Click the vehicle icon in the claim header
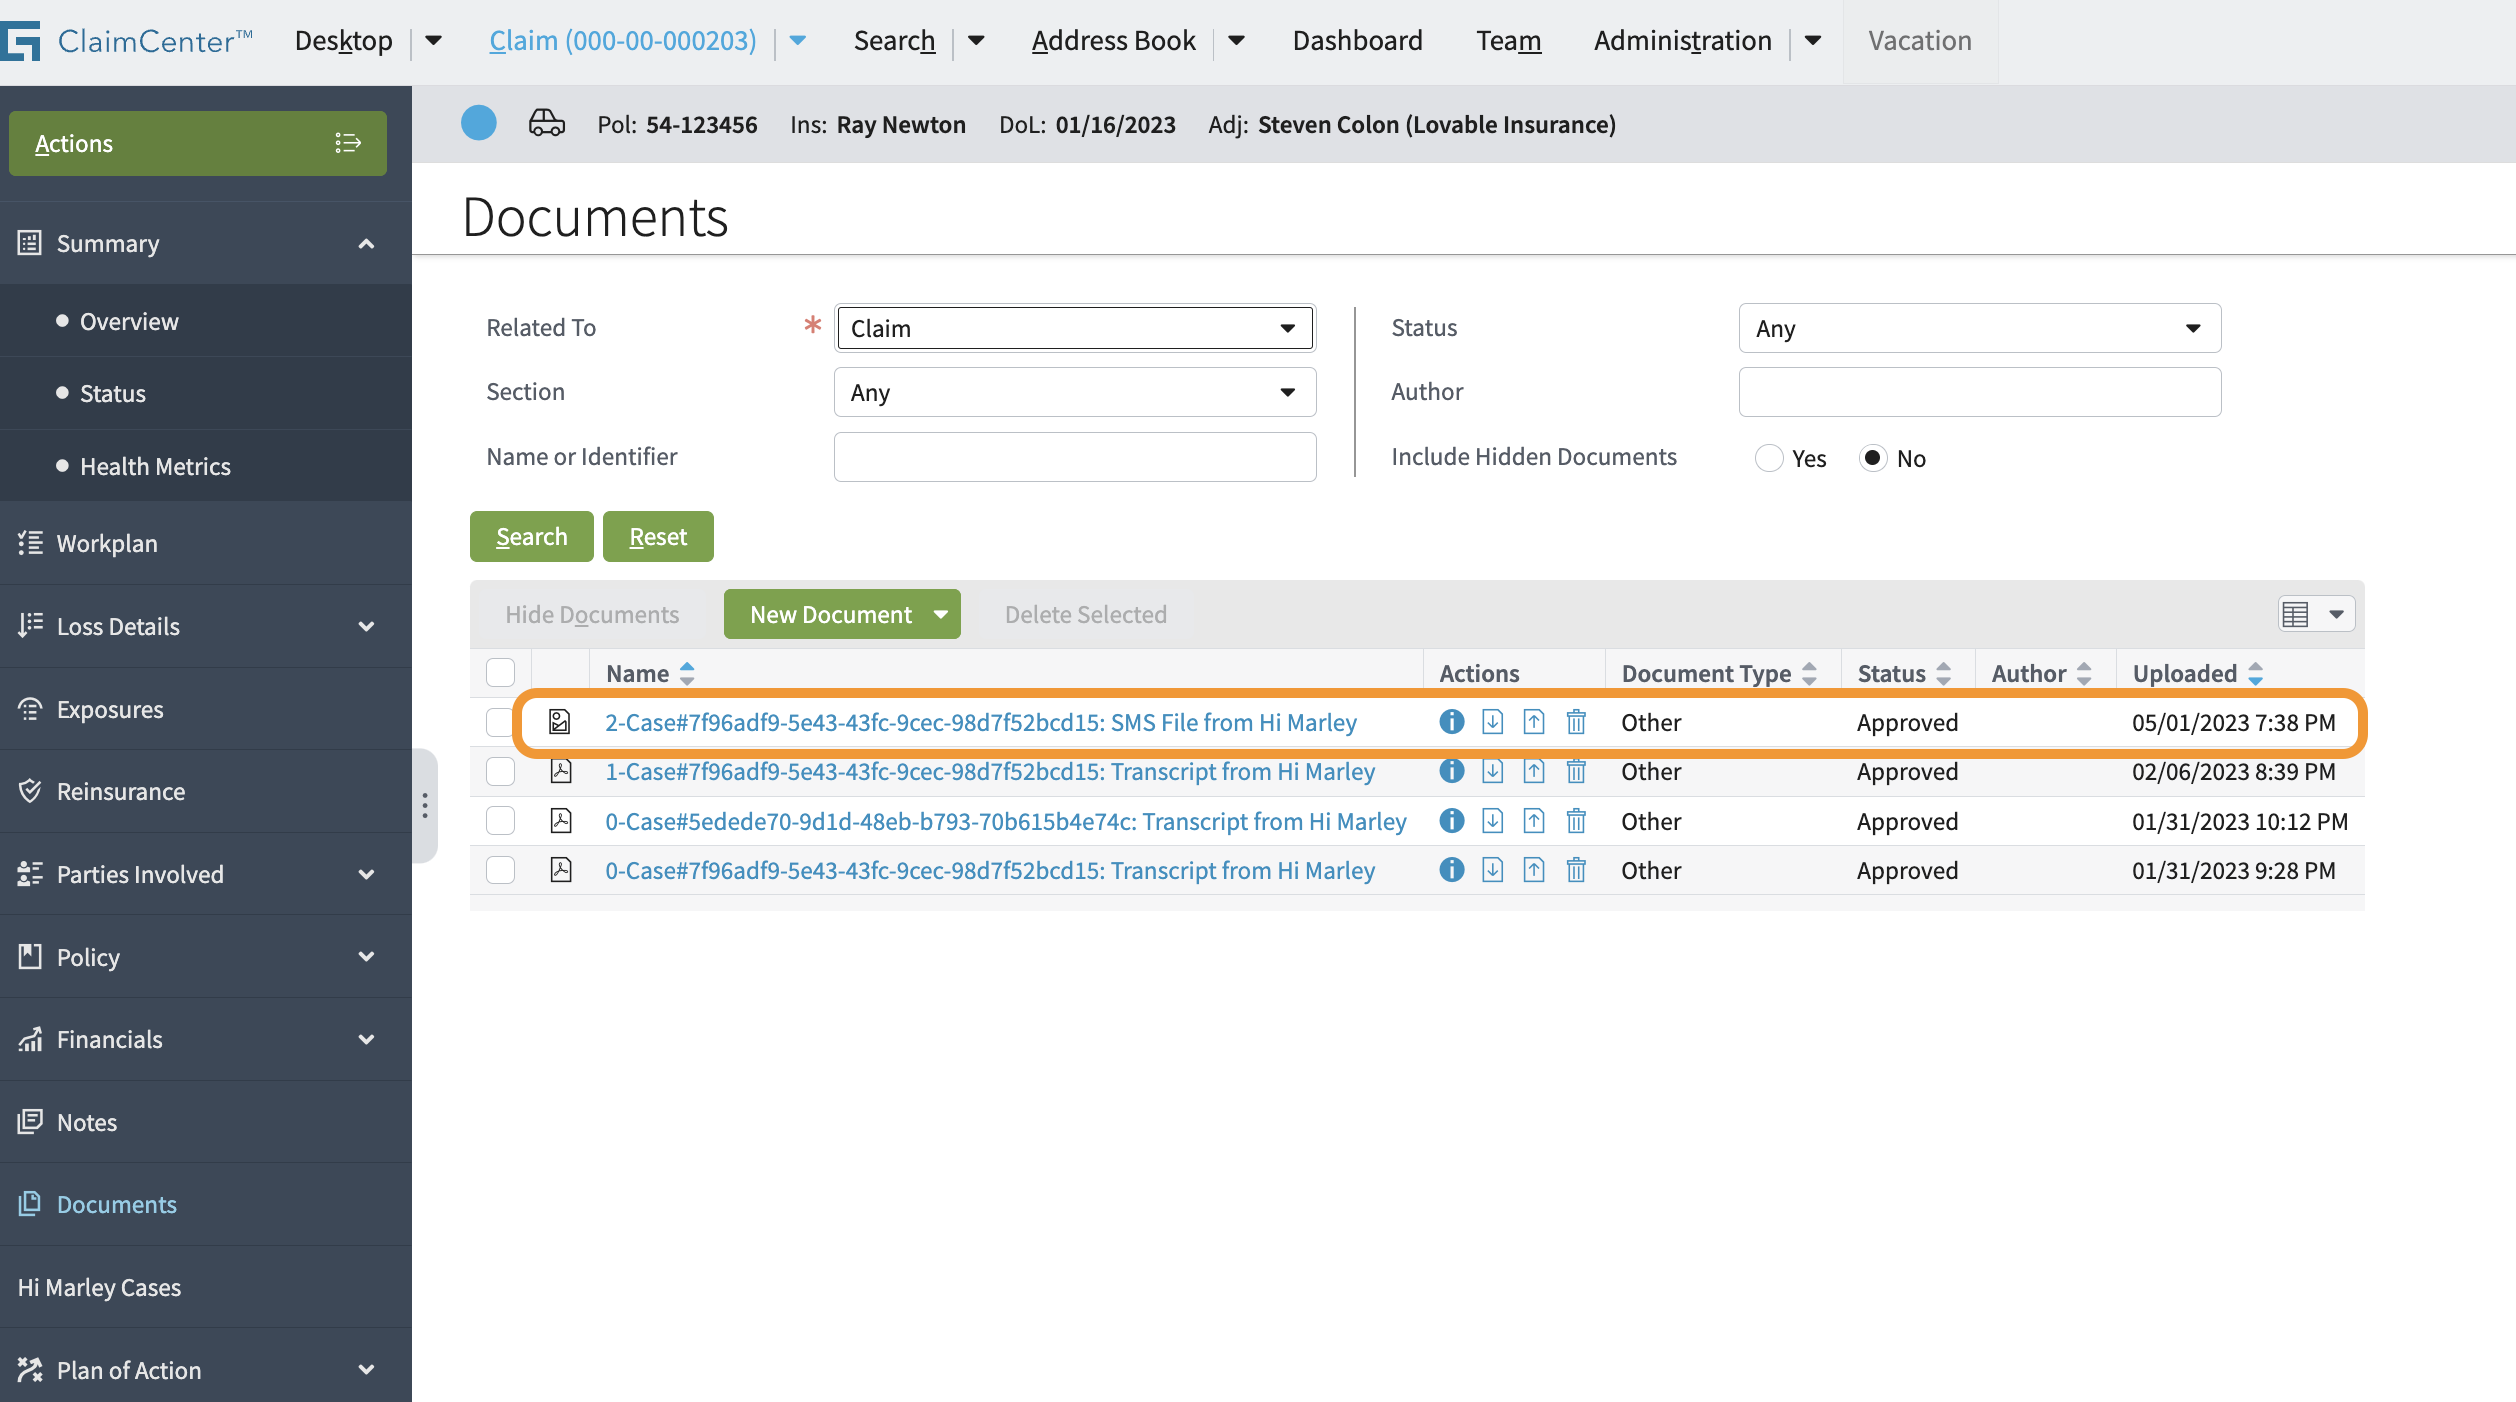The width and height of the screenshot is (2516, 1402). pos(545,124)
